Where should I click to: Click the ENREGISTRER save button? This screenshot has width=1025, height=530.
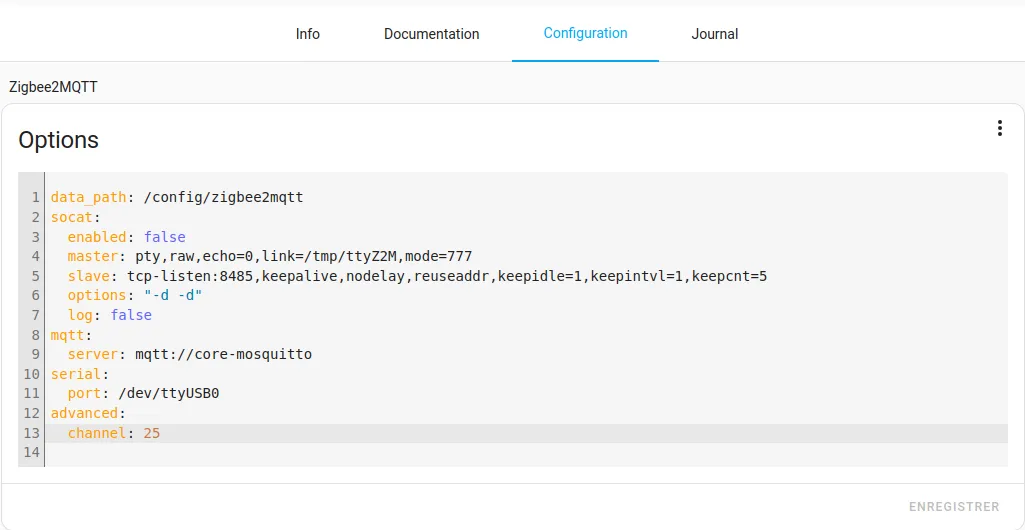tap(954, 506)
